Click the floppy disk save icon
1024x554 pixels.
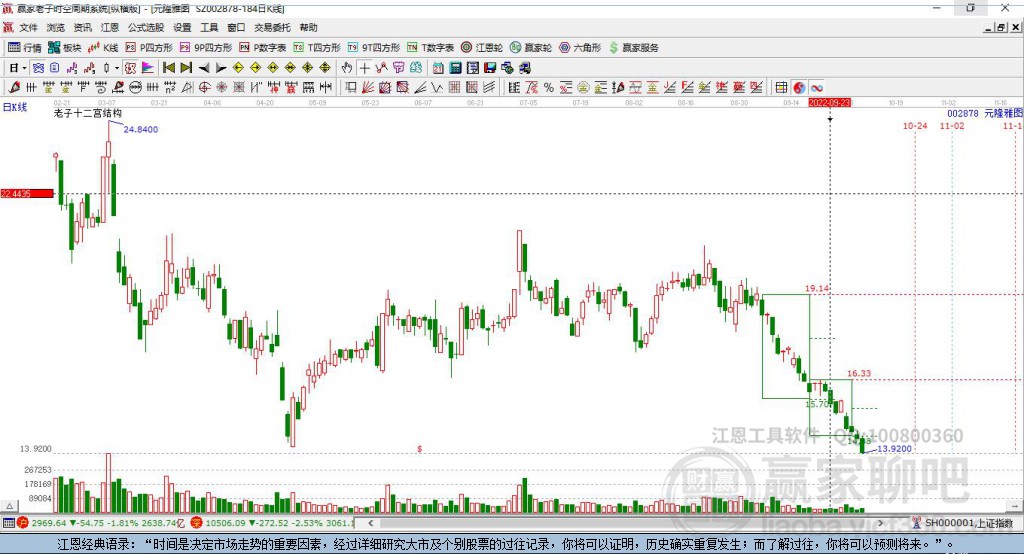pos(490,68)
